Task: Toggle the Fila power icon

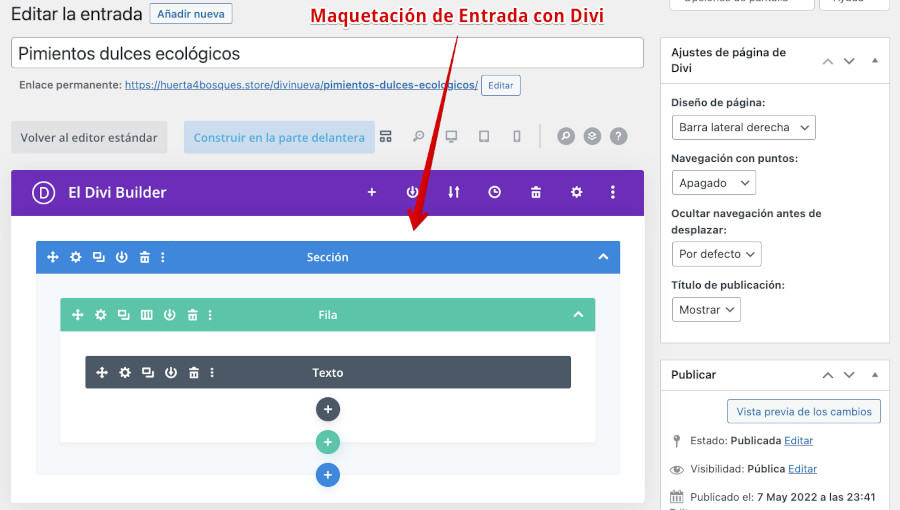Action: (169, 315)
